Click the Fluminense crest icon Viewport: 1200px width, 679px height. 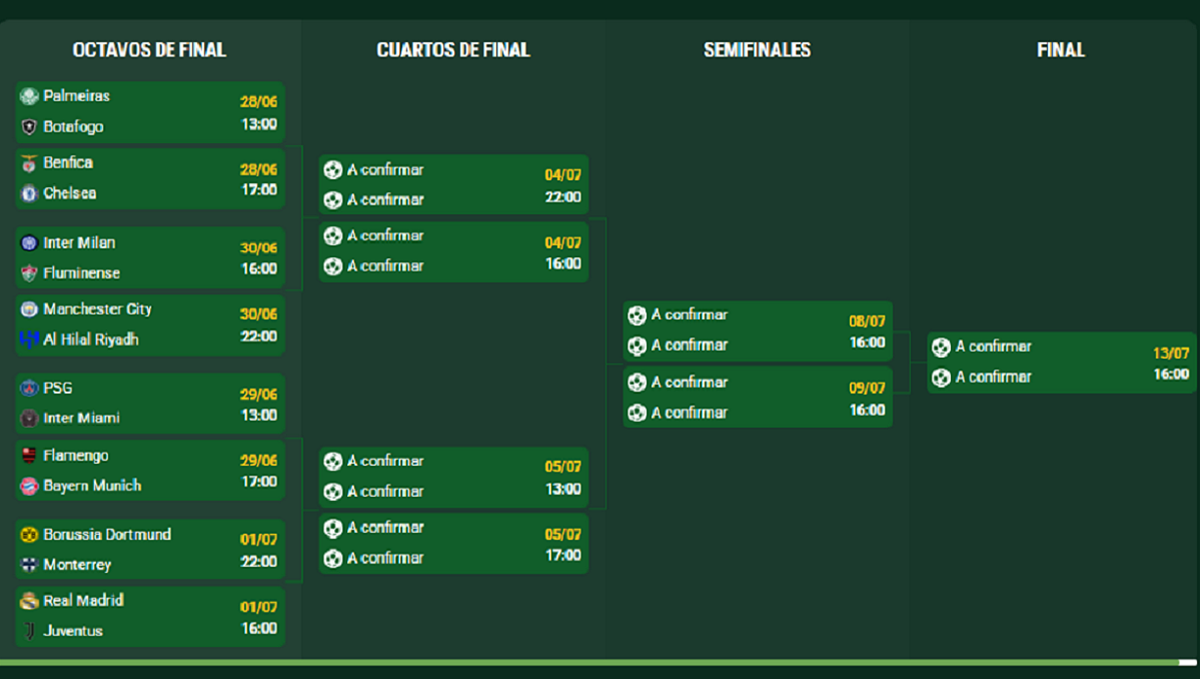(x=29, y=273)
